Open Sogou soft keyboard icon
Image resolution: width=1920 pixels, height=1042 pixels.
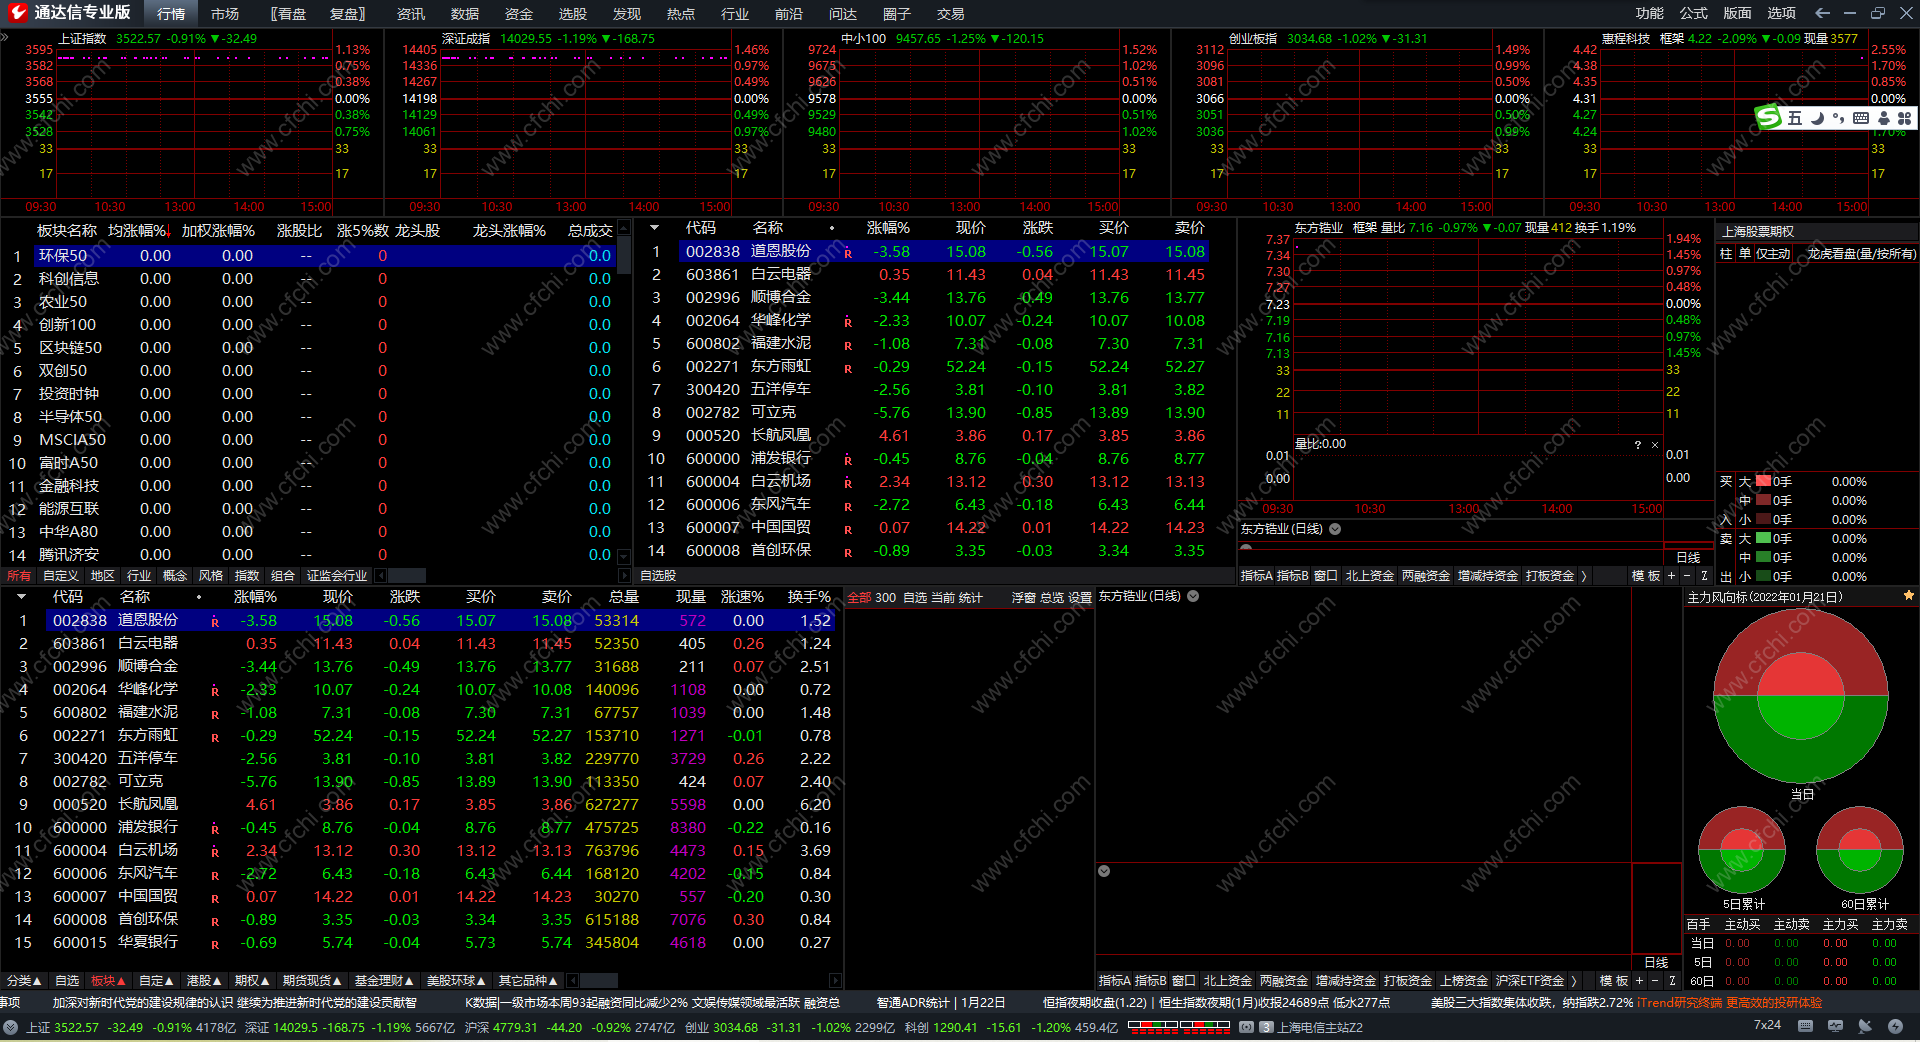coord(1861,118)
